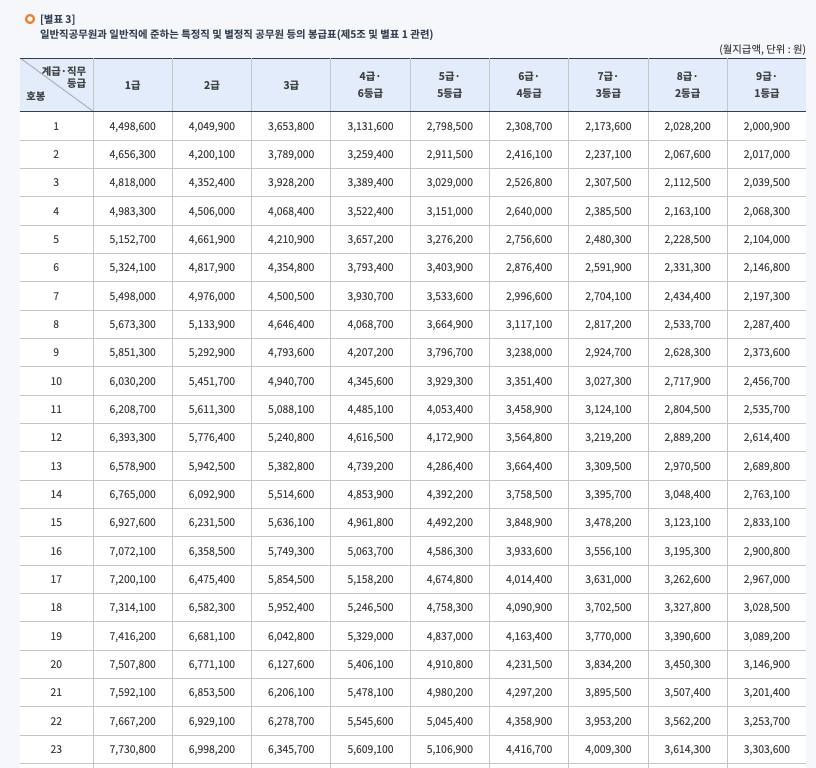
Task: Click the 2급 column header
Action: 211,85
